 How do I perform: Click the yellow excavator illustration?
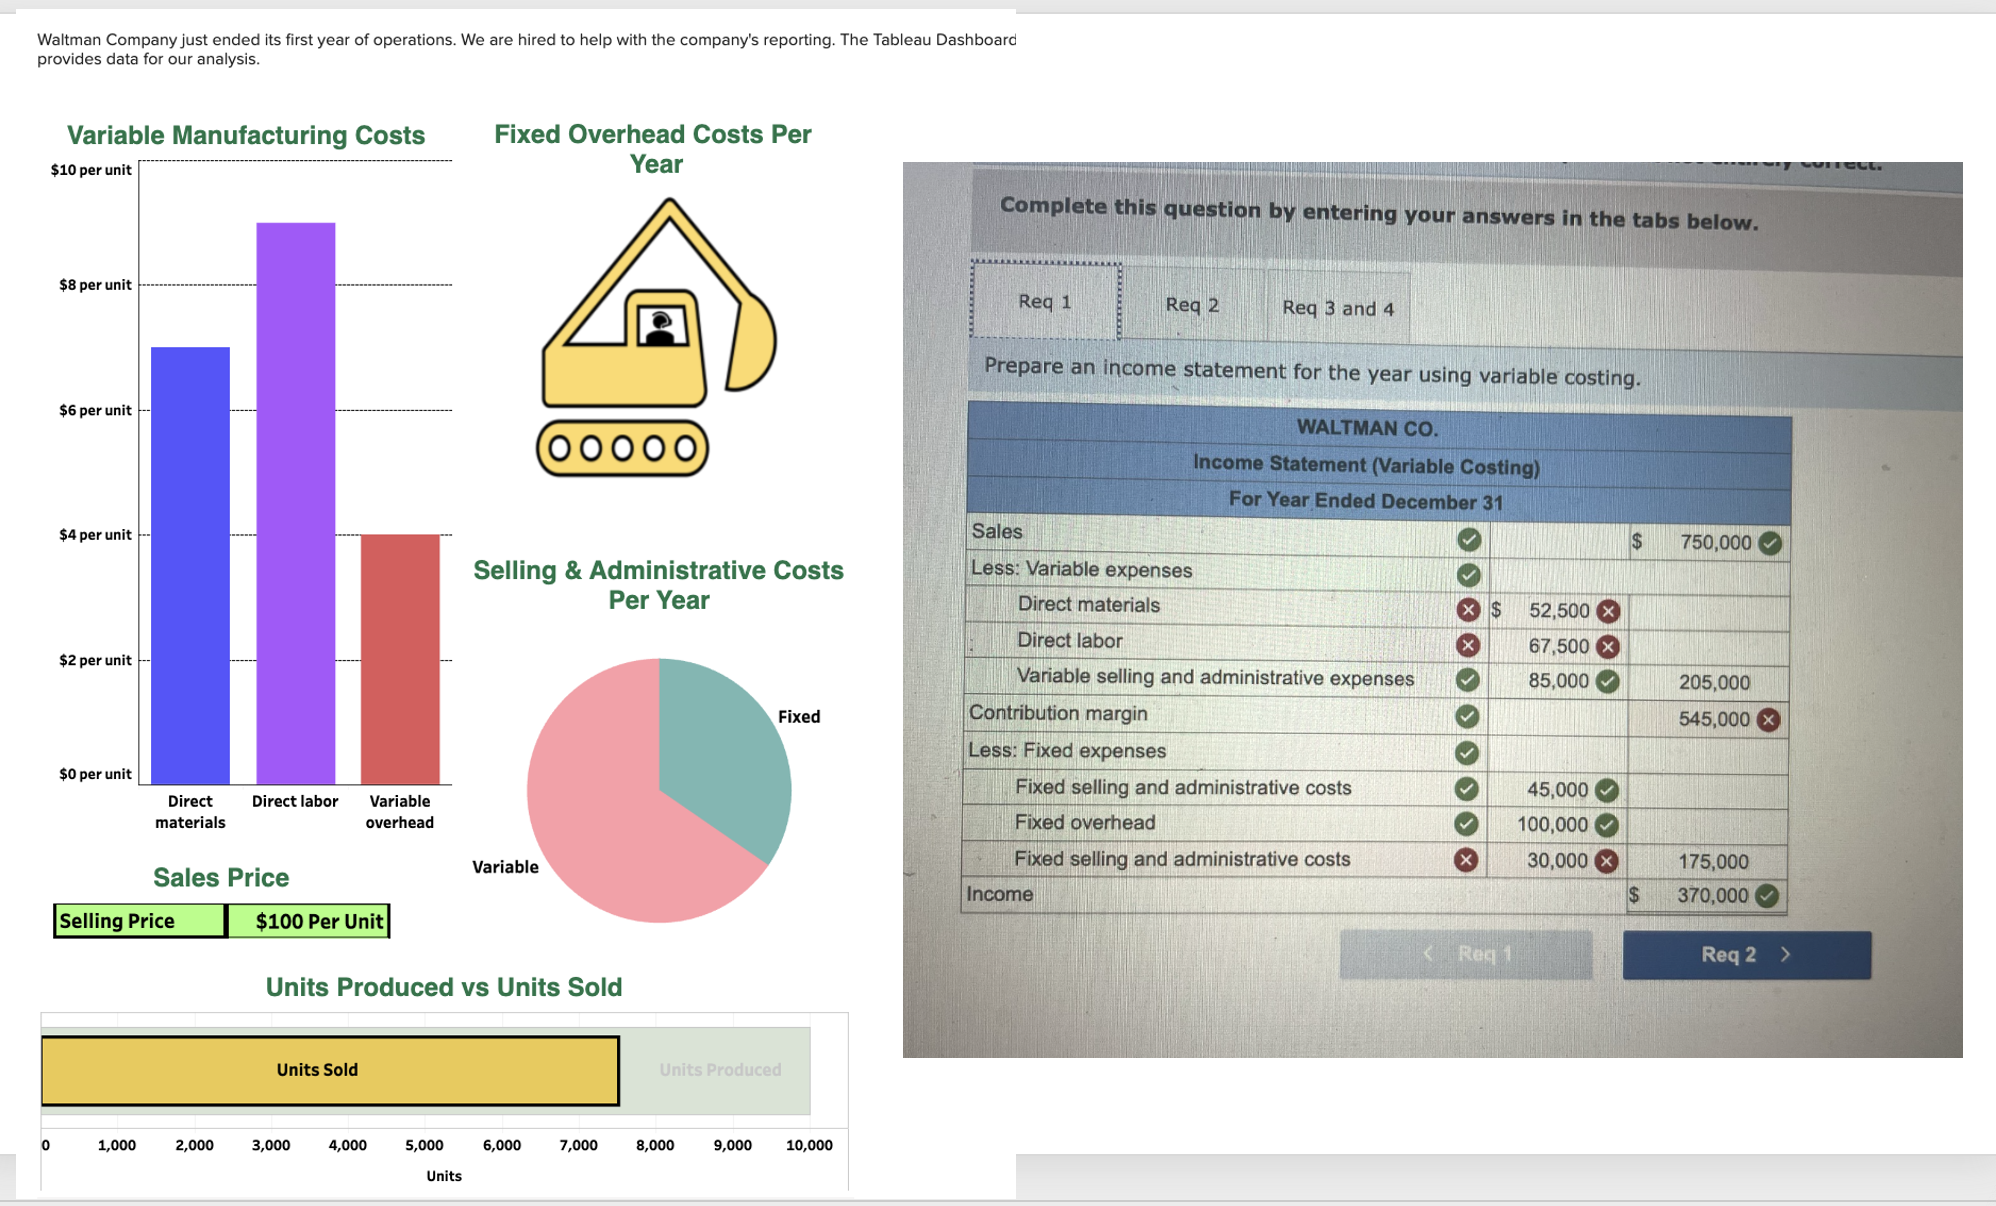click(x=657, y=337)
